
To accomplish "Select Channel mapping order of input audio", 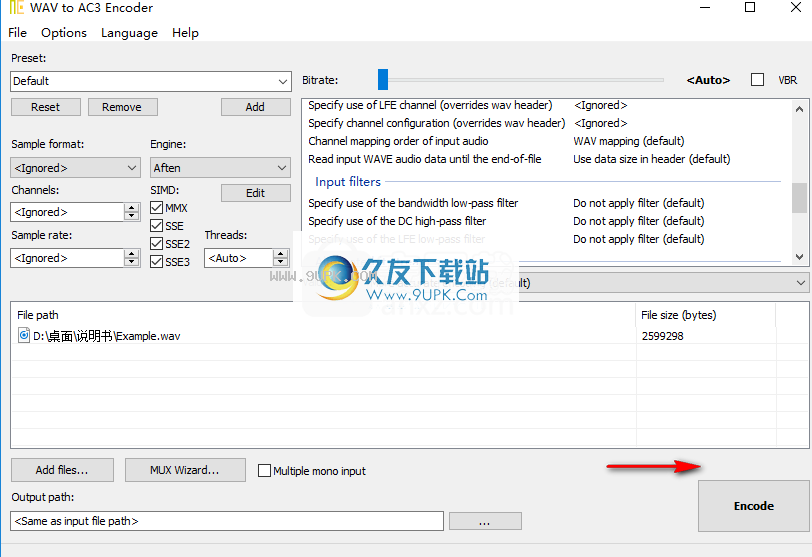I will tap(398, 141).
